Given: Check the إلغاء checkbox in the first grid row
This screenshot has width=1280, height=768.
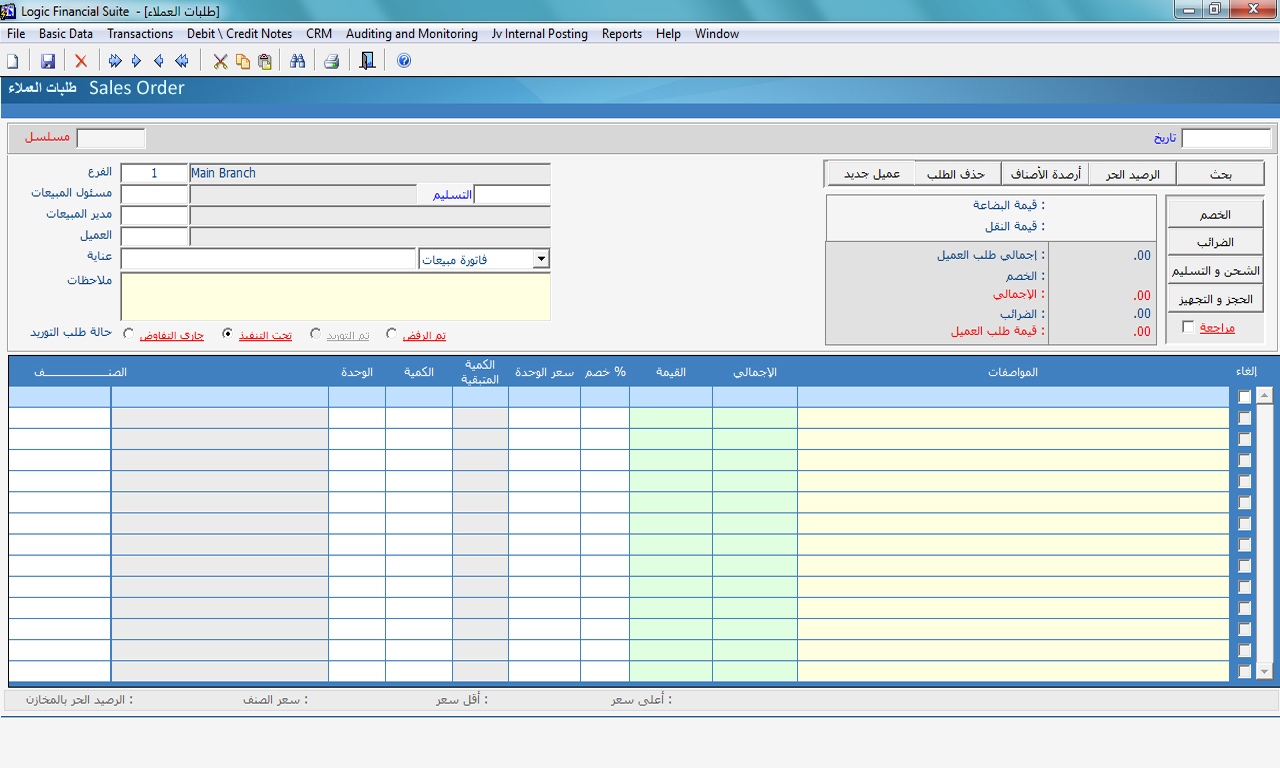Looking at the screenshot, I should pyautogui.click(x=1244, y=397).
